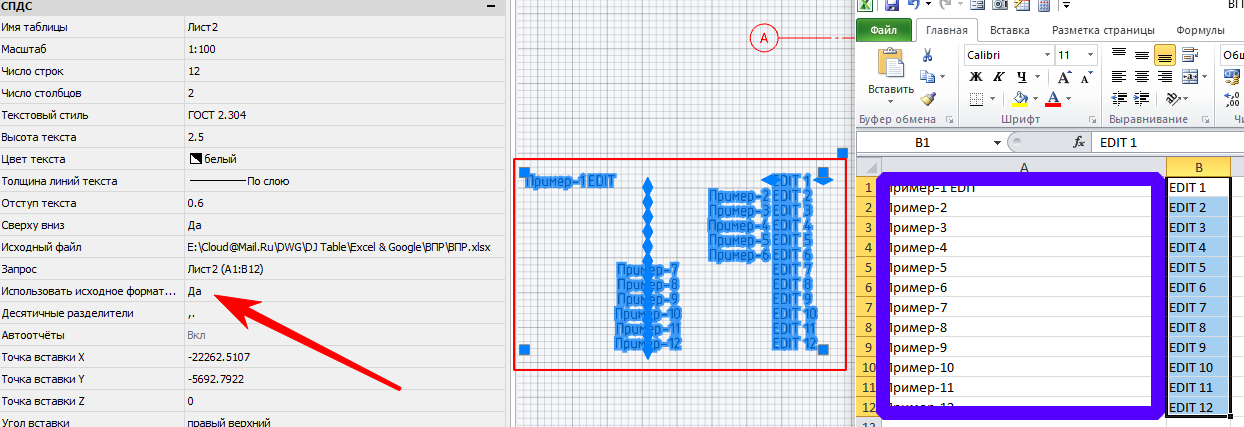
Task: Click the fill color bucket icon
Action: tap(1020, 98)
